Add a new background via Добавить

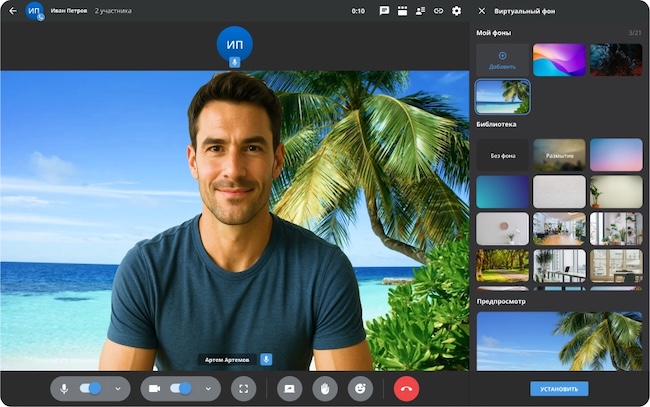[x=502, y=60]
